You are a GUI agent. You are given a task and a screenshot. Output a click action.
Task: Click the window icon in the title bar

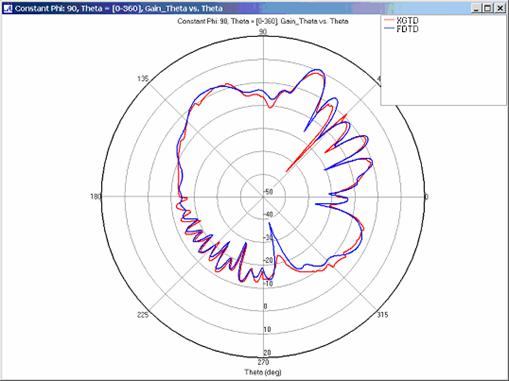[7, 8]
